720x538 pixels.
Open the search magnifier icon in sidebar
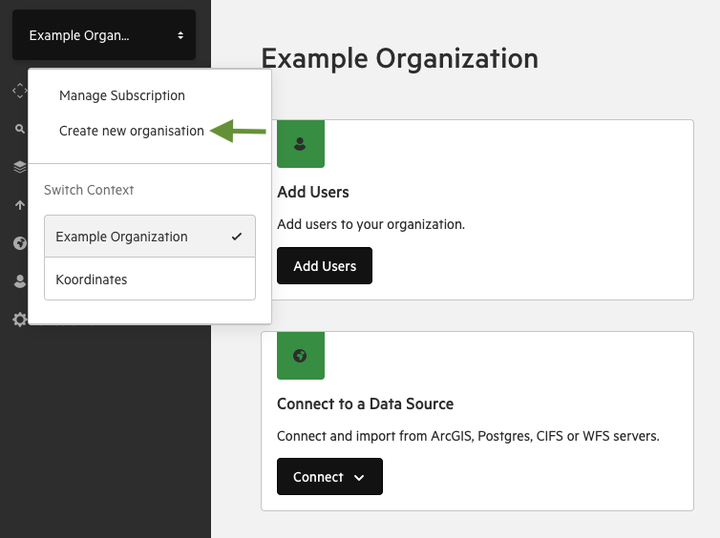pos(20,129)
